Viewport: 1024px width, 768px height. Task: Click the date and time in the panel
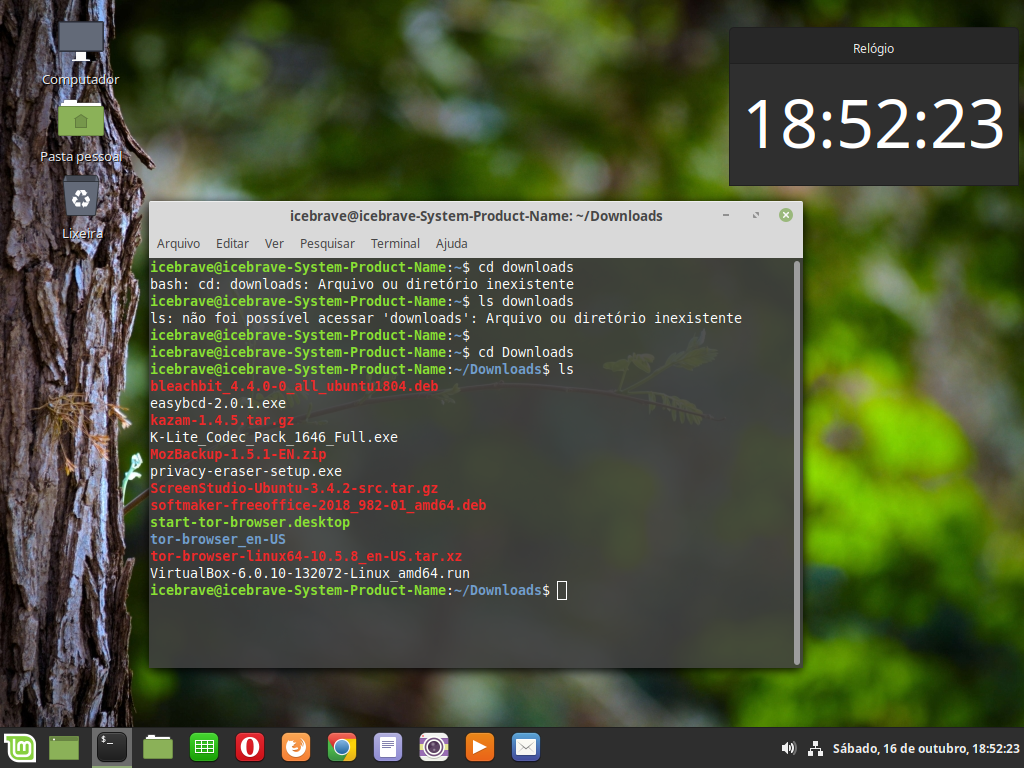[x=926, y=748]
